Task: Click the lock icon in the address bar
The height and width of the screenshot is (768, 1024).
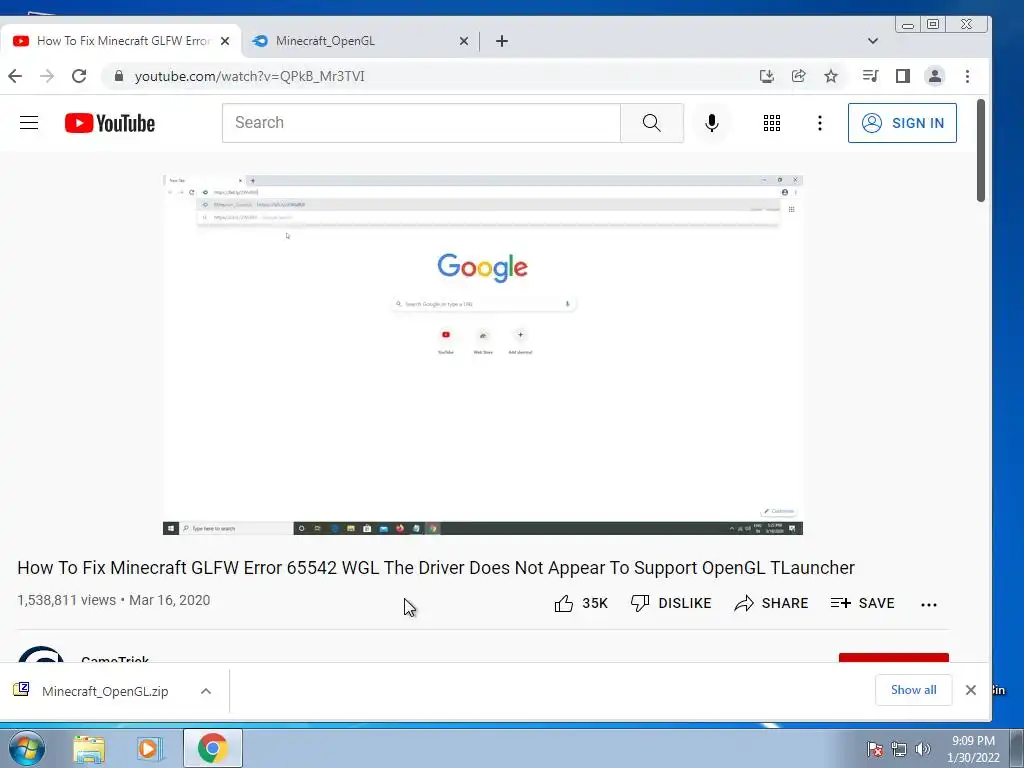Action: [x=118, y=76]
